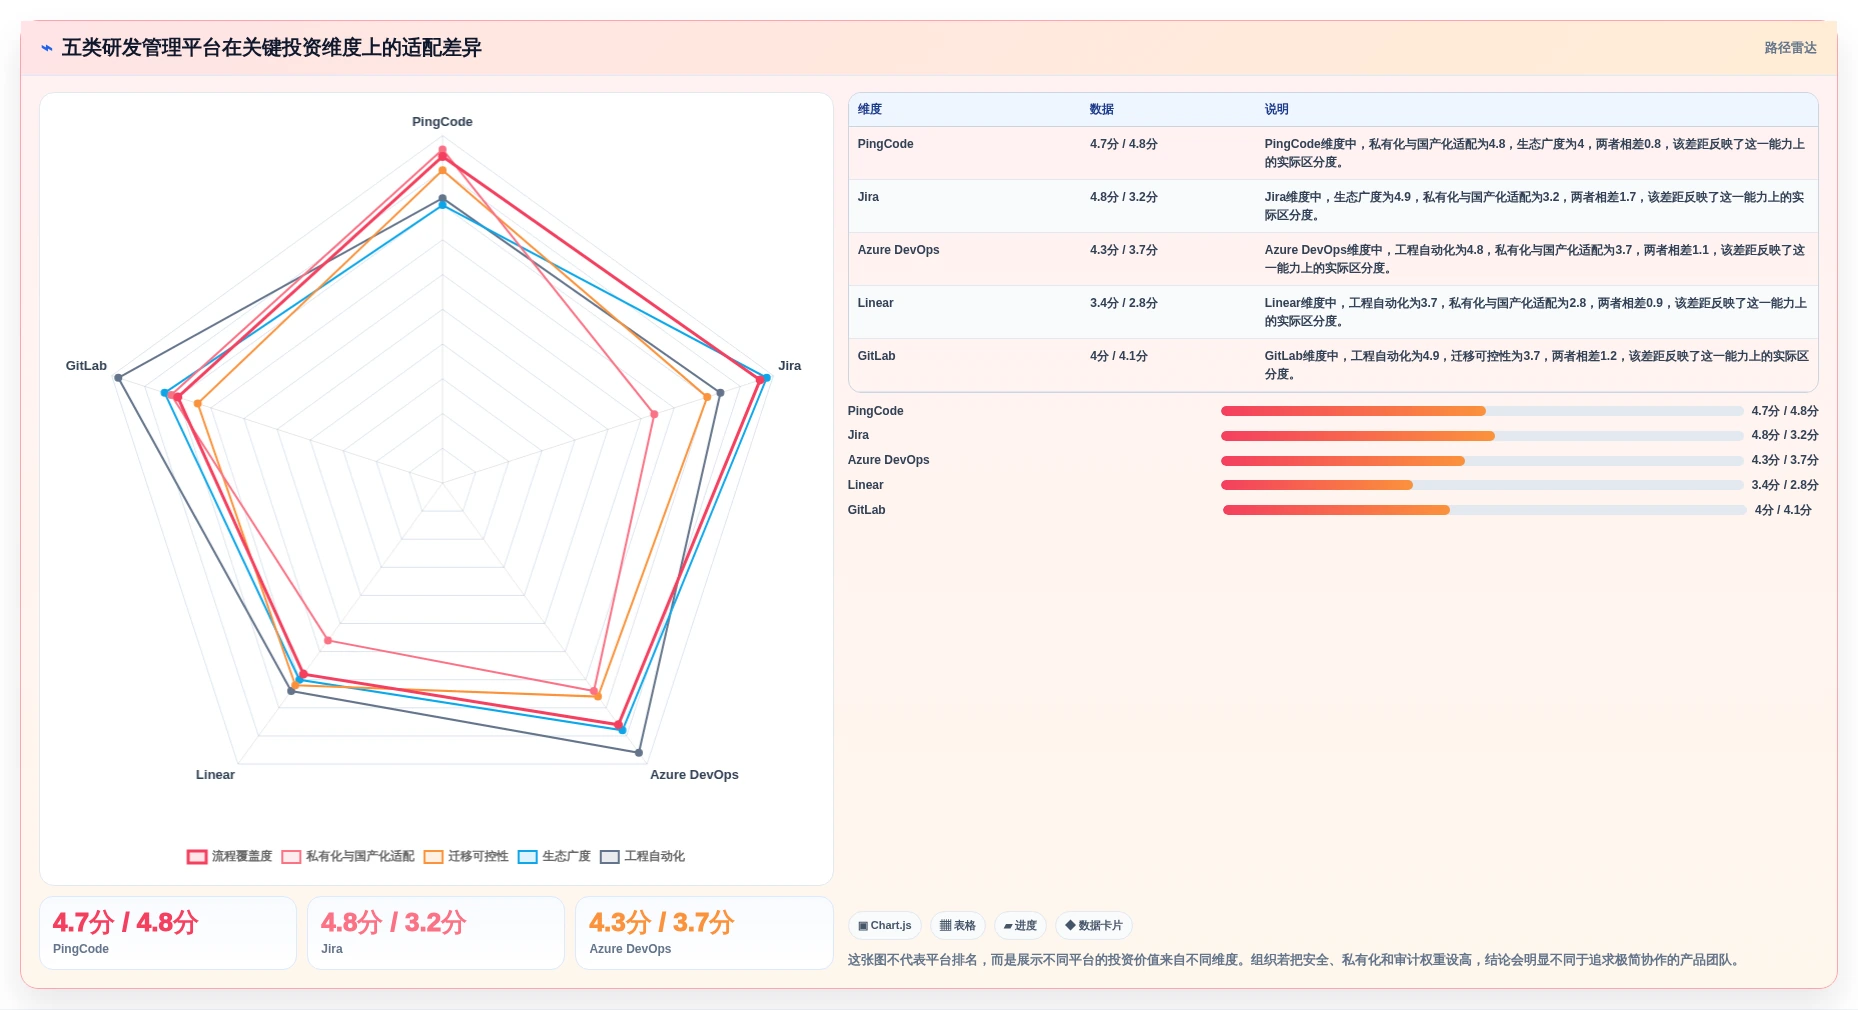Click the Jira progress bar
Image resolution: width=1858 pixels, height=1010 pixels.
click(x=1482, y=436)
